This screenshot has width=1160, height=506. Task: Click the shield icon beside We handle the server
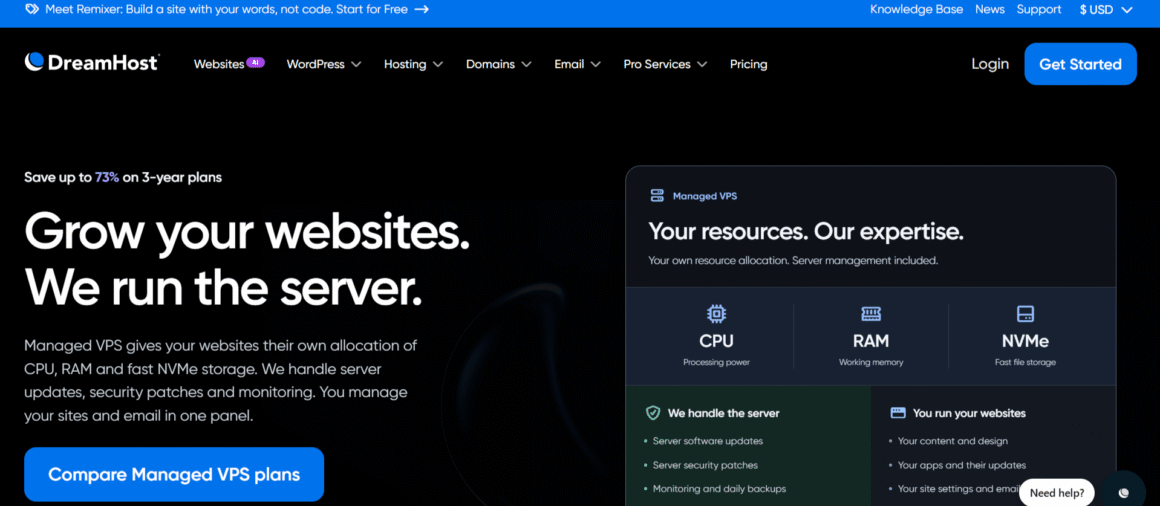pos(653,413)
